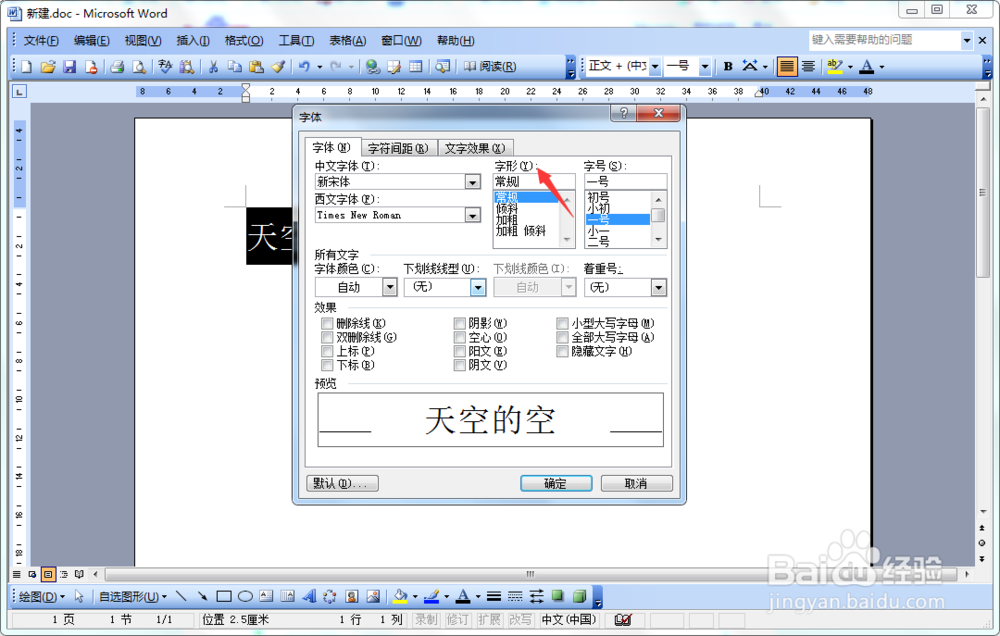
Task: Run spelling and grammar check icon
Action: 165,66
